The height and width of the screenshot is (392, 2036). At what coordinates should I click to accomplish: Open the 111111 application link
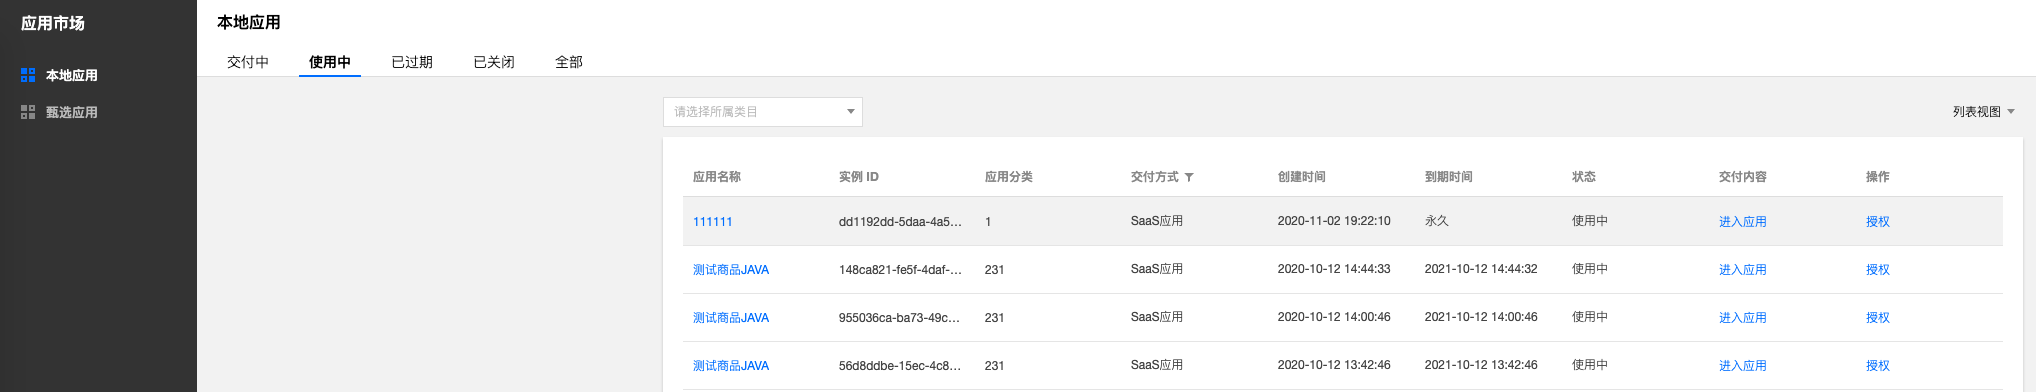[x=713, y=222]
